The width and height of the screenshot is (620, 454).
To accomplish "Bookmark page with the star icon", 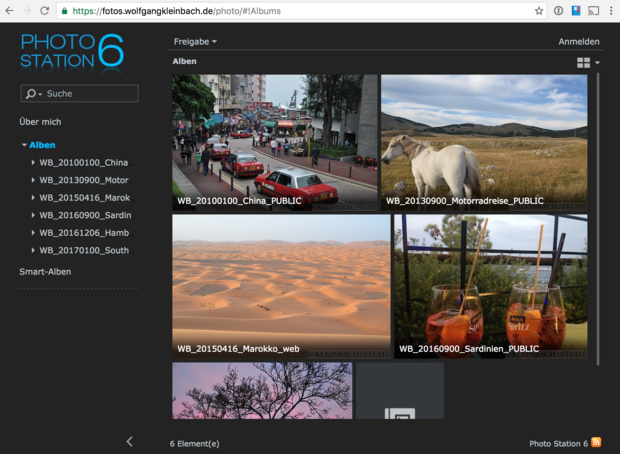I will [539, 10].
